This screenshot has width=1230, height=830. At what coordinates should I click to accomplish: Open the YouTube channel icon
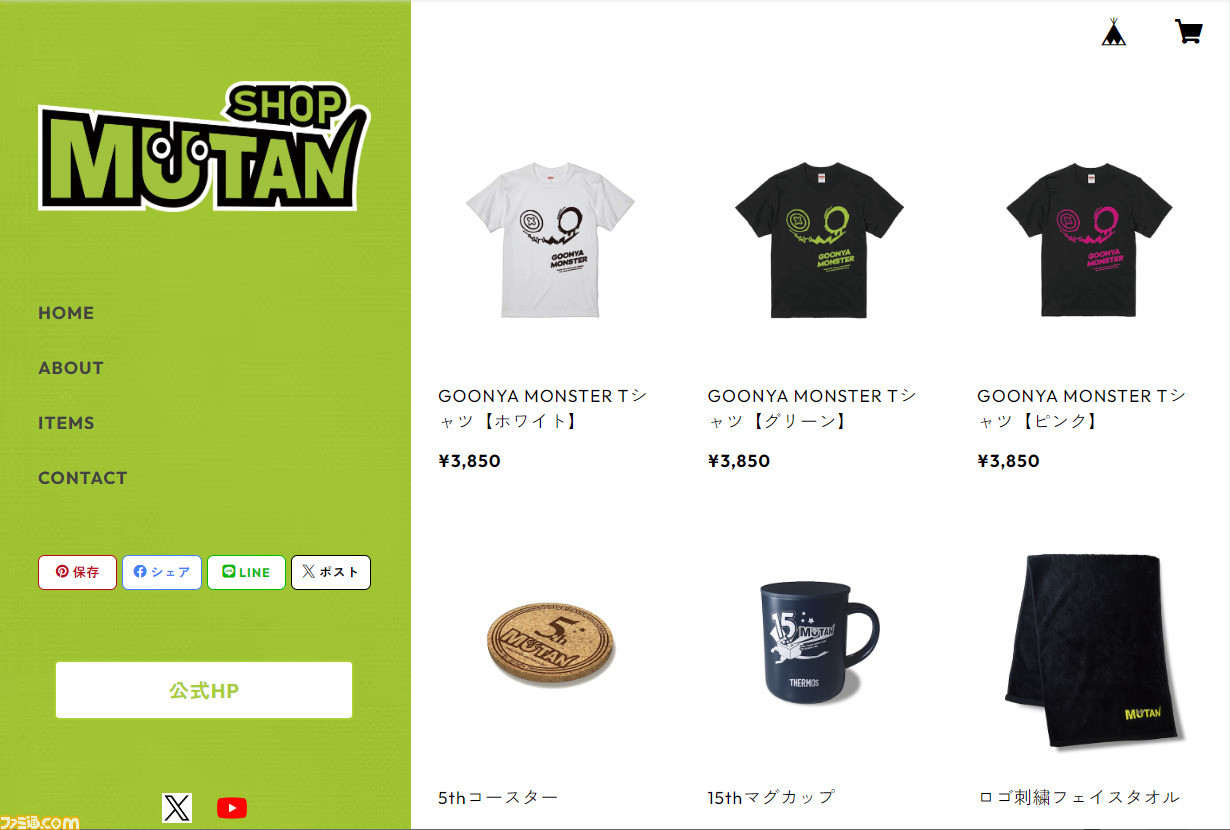click(231, 807)
